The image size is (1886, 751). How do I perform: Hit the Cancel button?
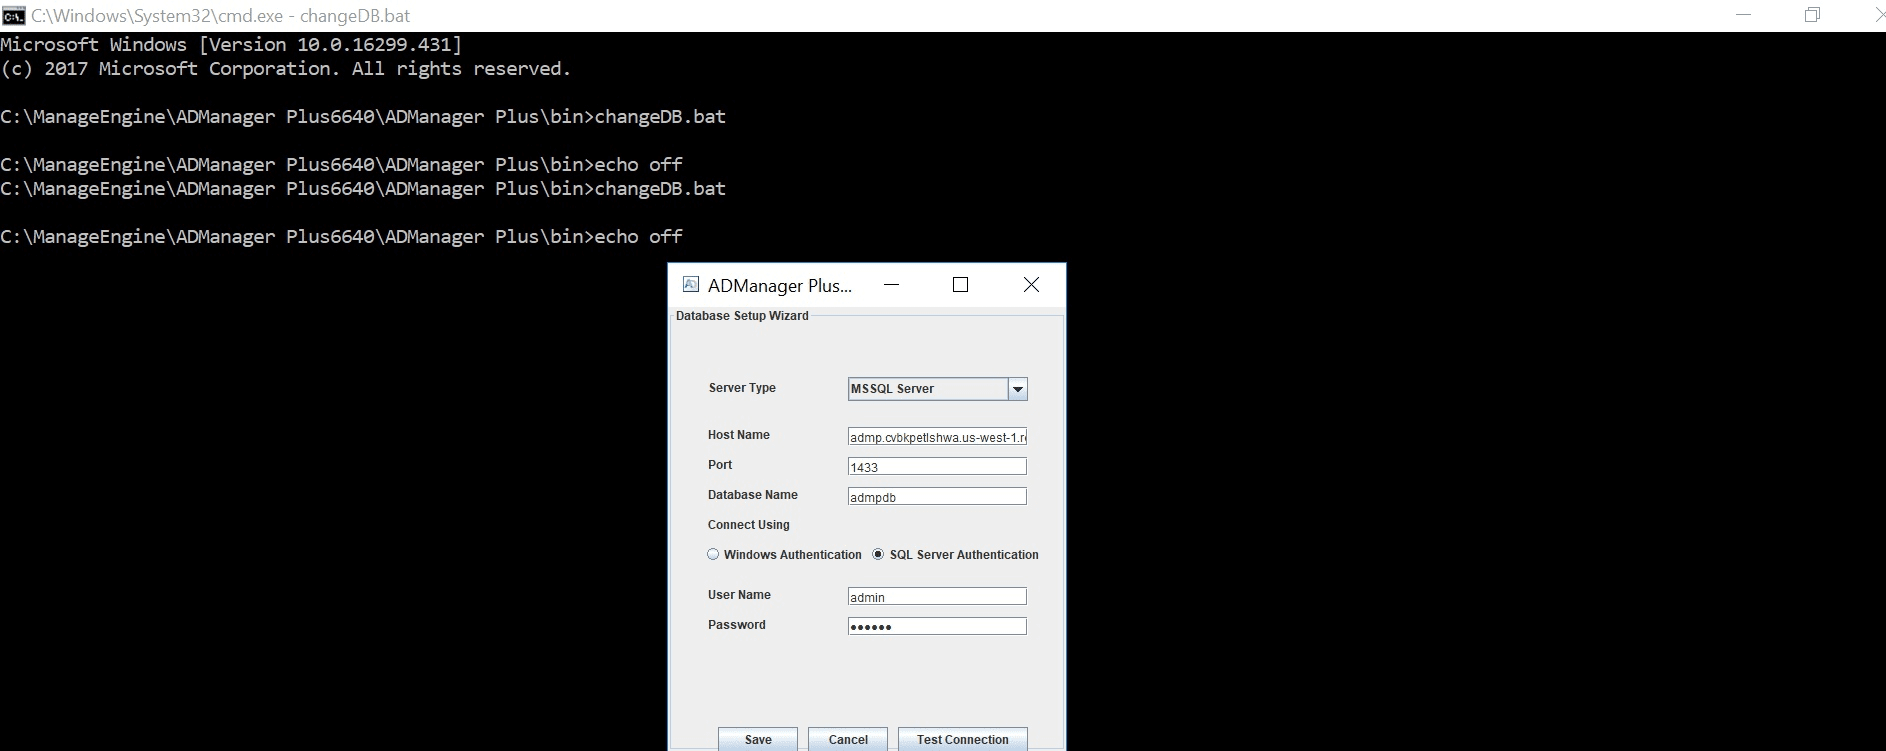848,739
